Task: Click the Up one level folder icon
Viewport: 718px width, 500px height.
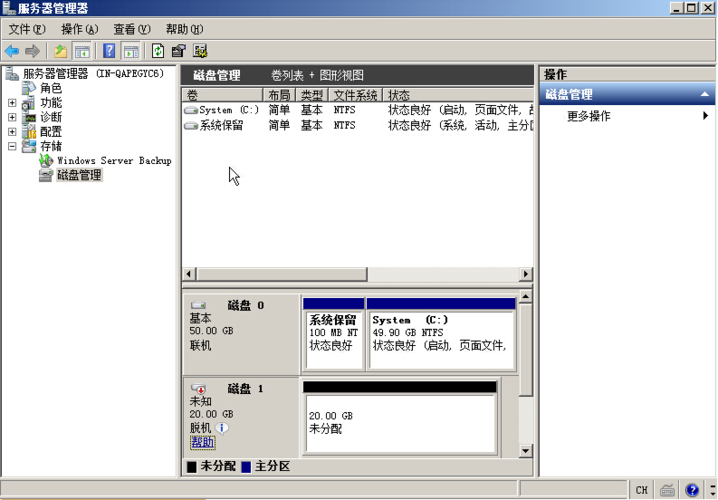Action: (60, 51)
